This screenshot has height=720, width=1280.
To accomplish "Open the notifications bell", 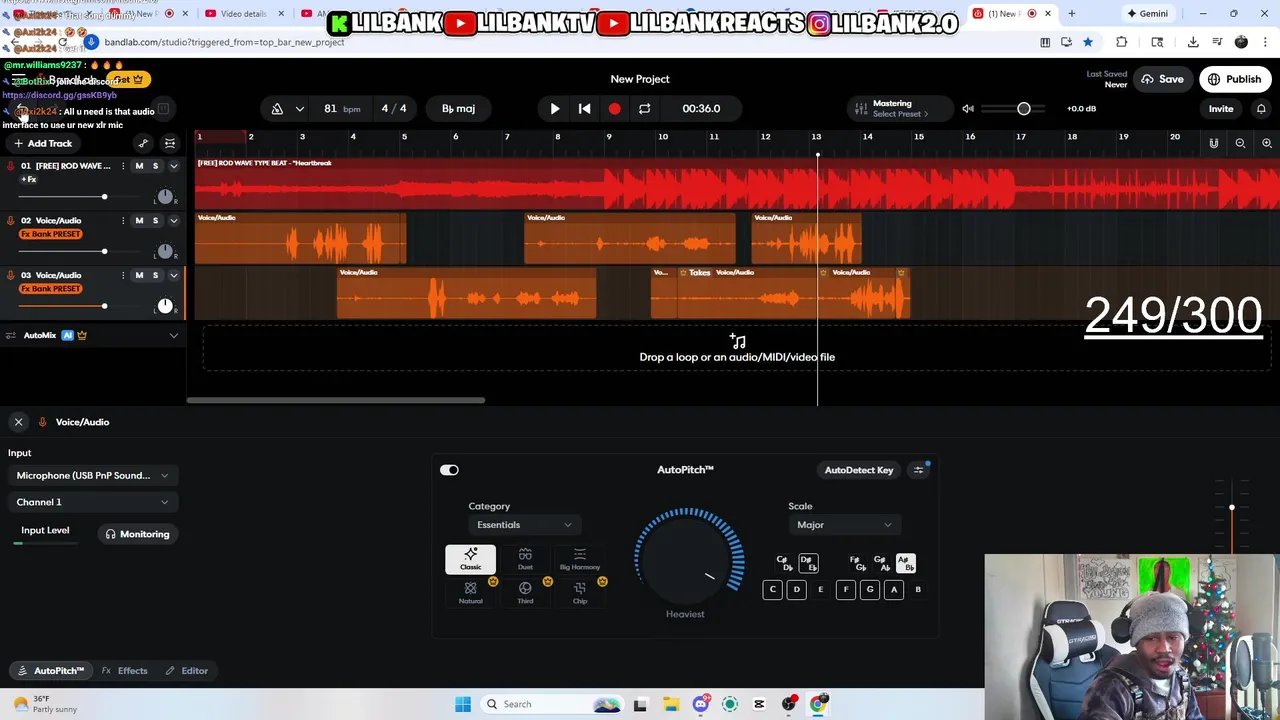I will click(x=1261, y=108).
